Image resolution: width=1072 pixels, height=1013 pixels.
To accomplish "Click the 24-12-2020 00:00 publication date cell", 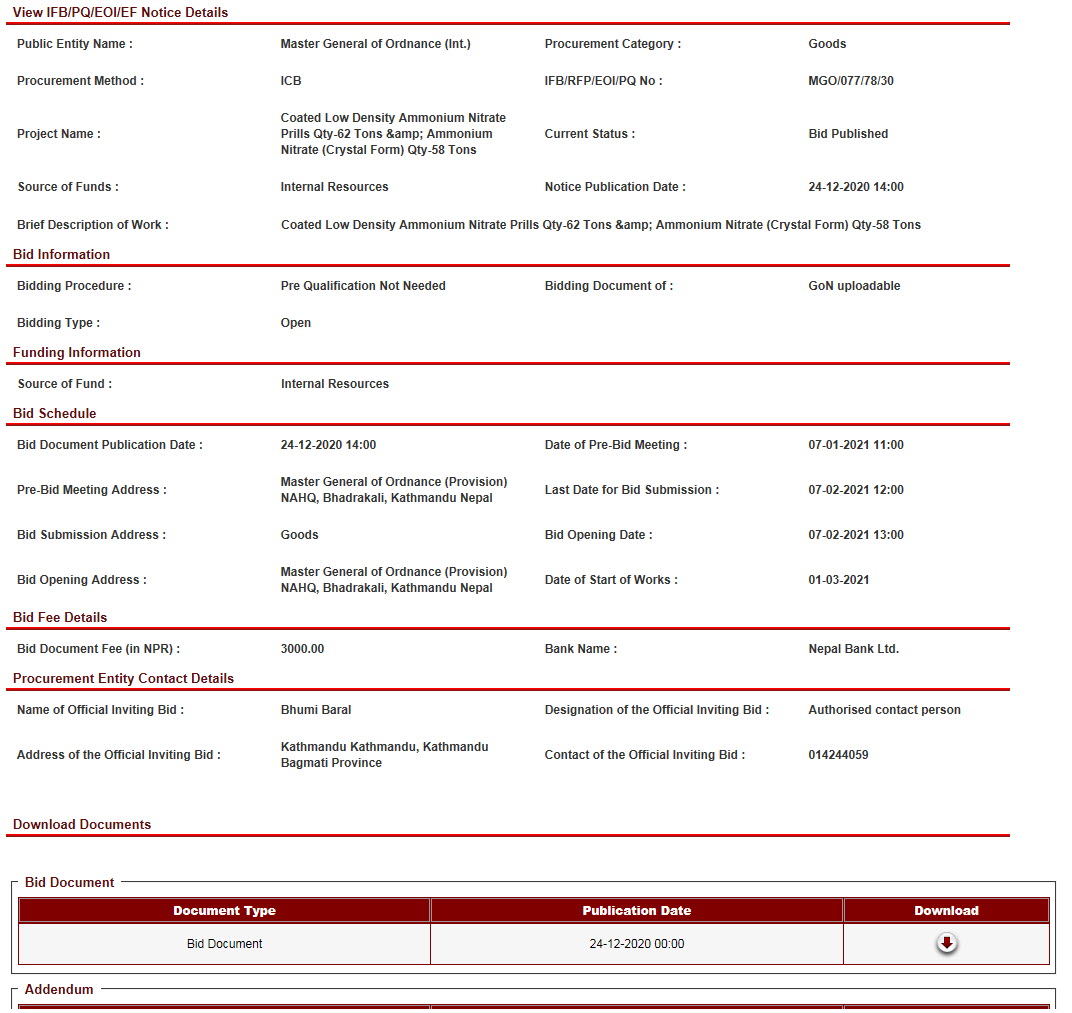I will pyautogui.click(x=636, y=944).
